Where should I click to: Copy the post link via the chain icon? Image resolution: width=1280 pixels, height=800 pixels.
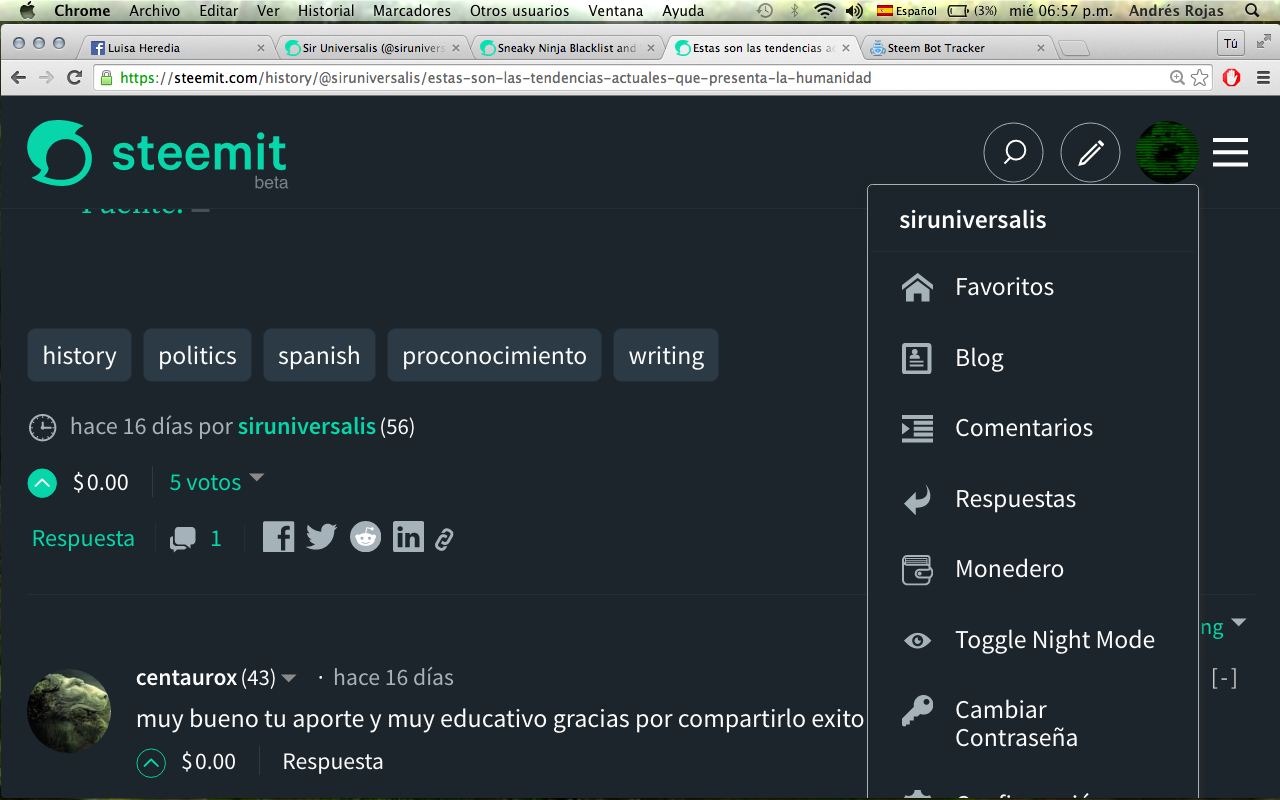point(444,536)
